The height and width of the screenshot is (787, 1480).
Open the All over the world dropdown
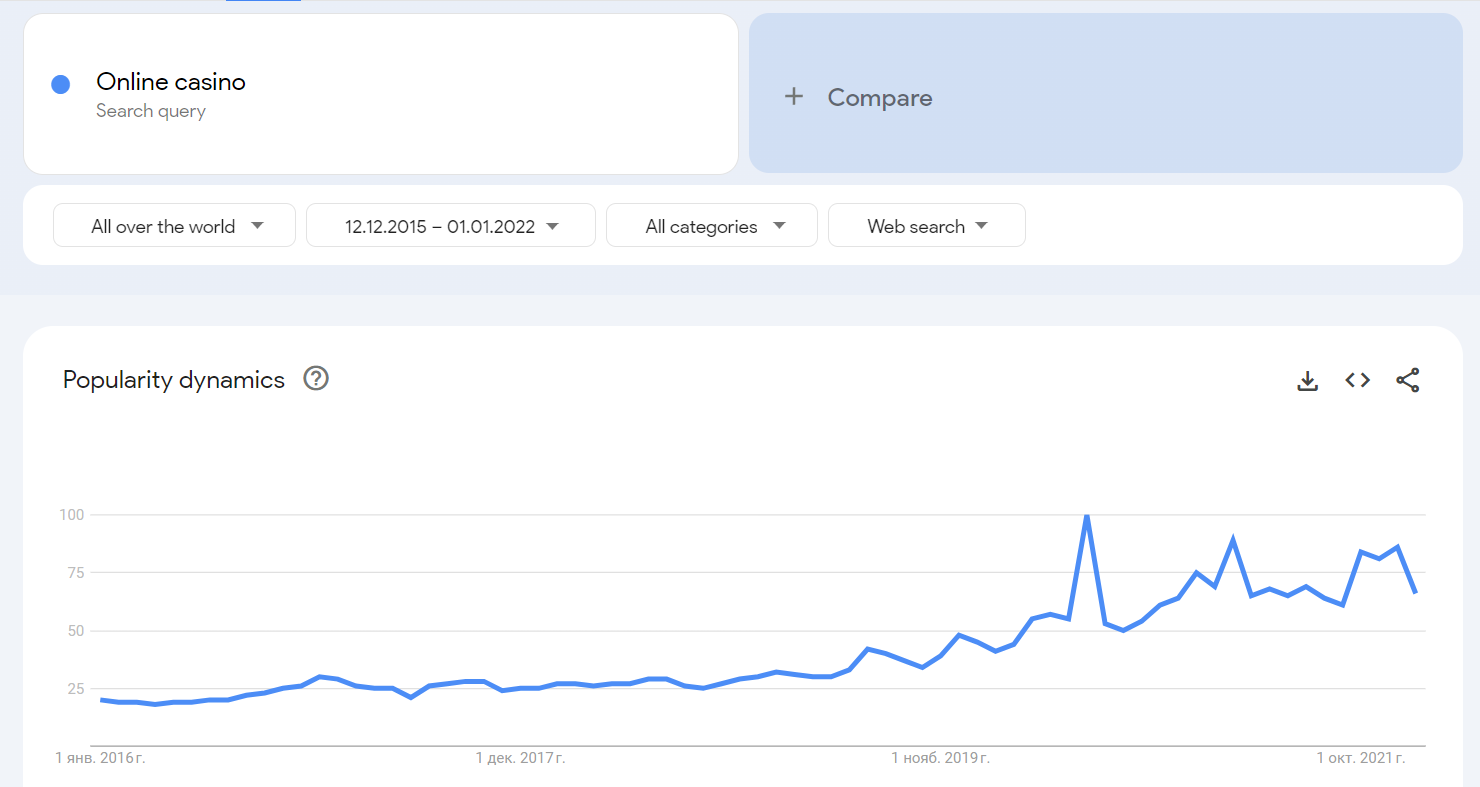(174, 225)
